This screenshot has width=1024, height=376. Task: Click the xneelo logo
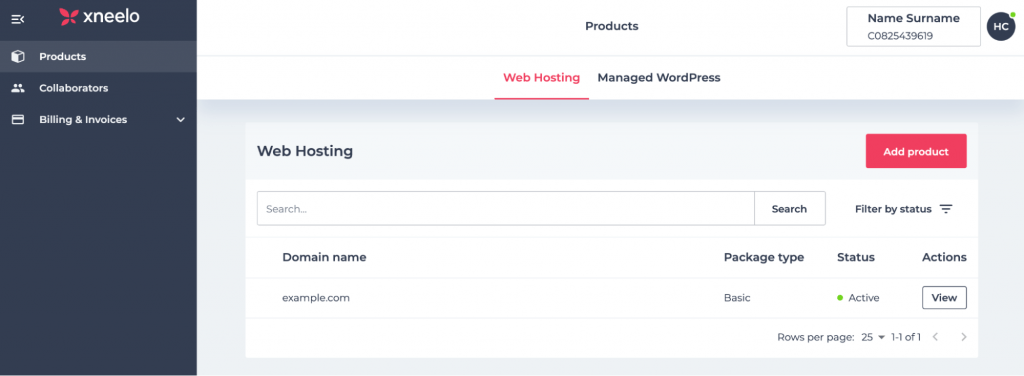tap(99, 17)
